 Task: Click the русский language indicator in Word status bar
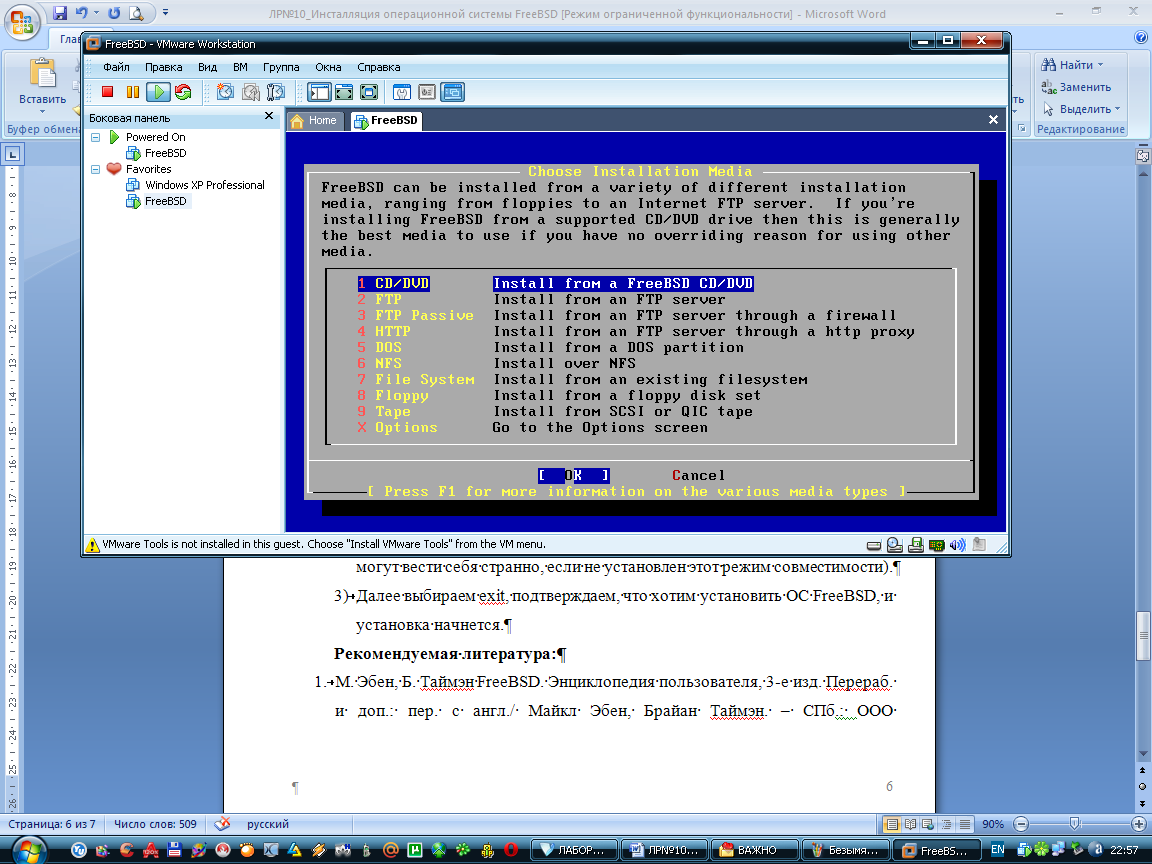267,824
